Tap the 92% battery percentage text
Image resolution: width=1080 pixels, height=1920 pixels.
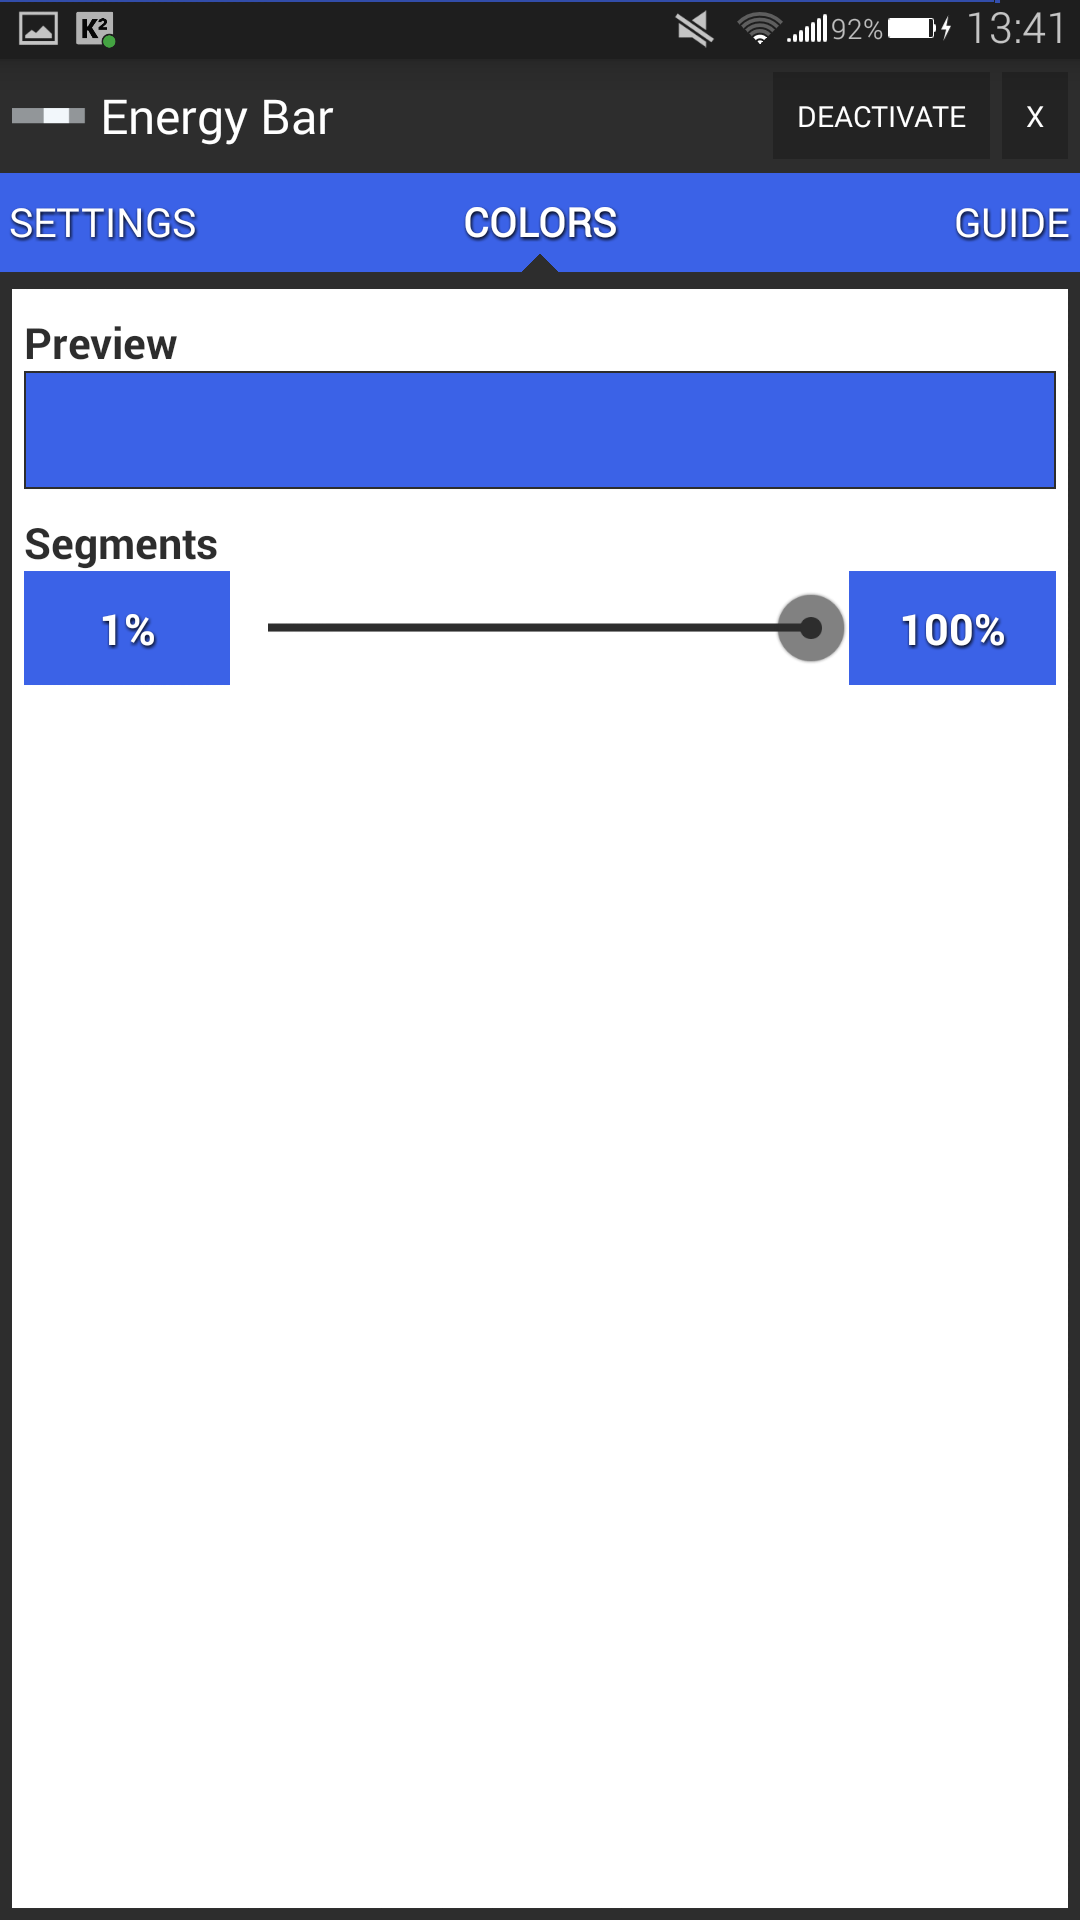(x=857, y=30)
